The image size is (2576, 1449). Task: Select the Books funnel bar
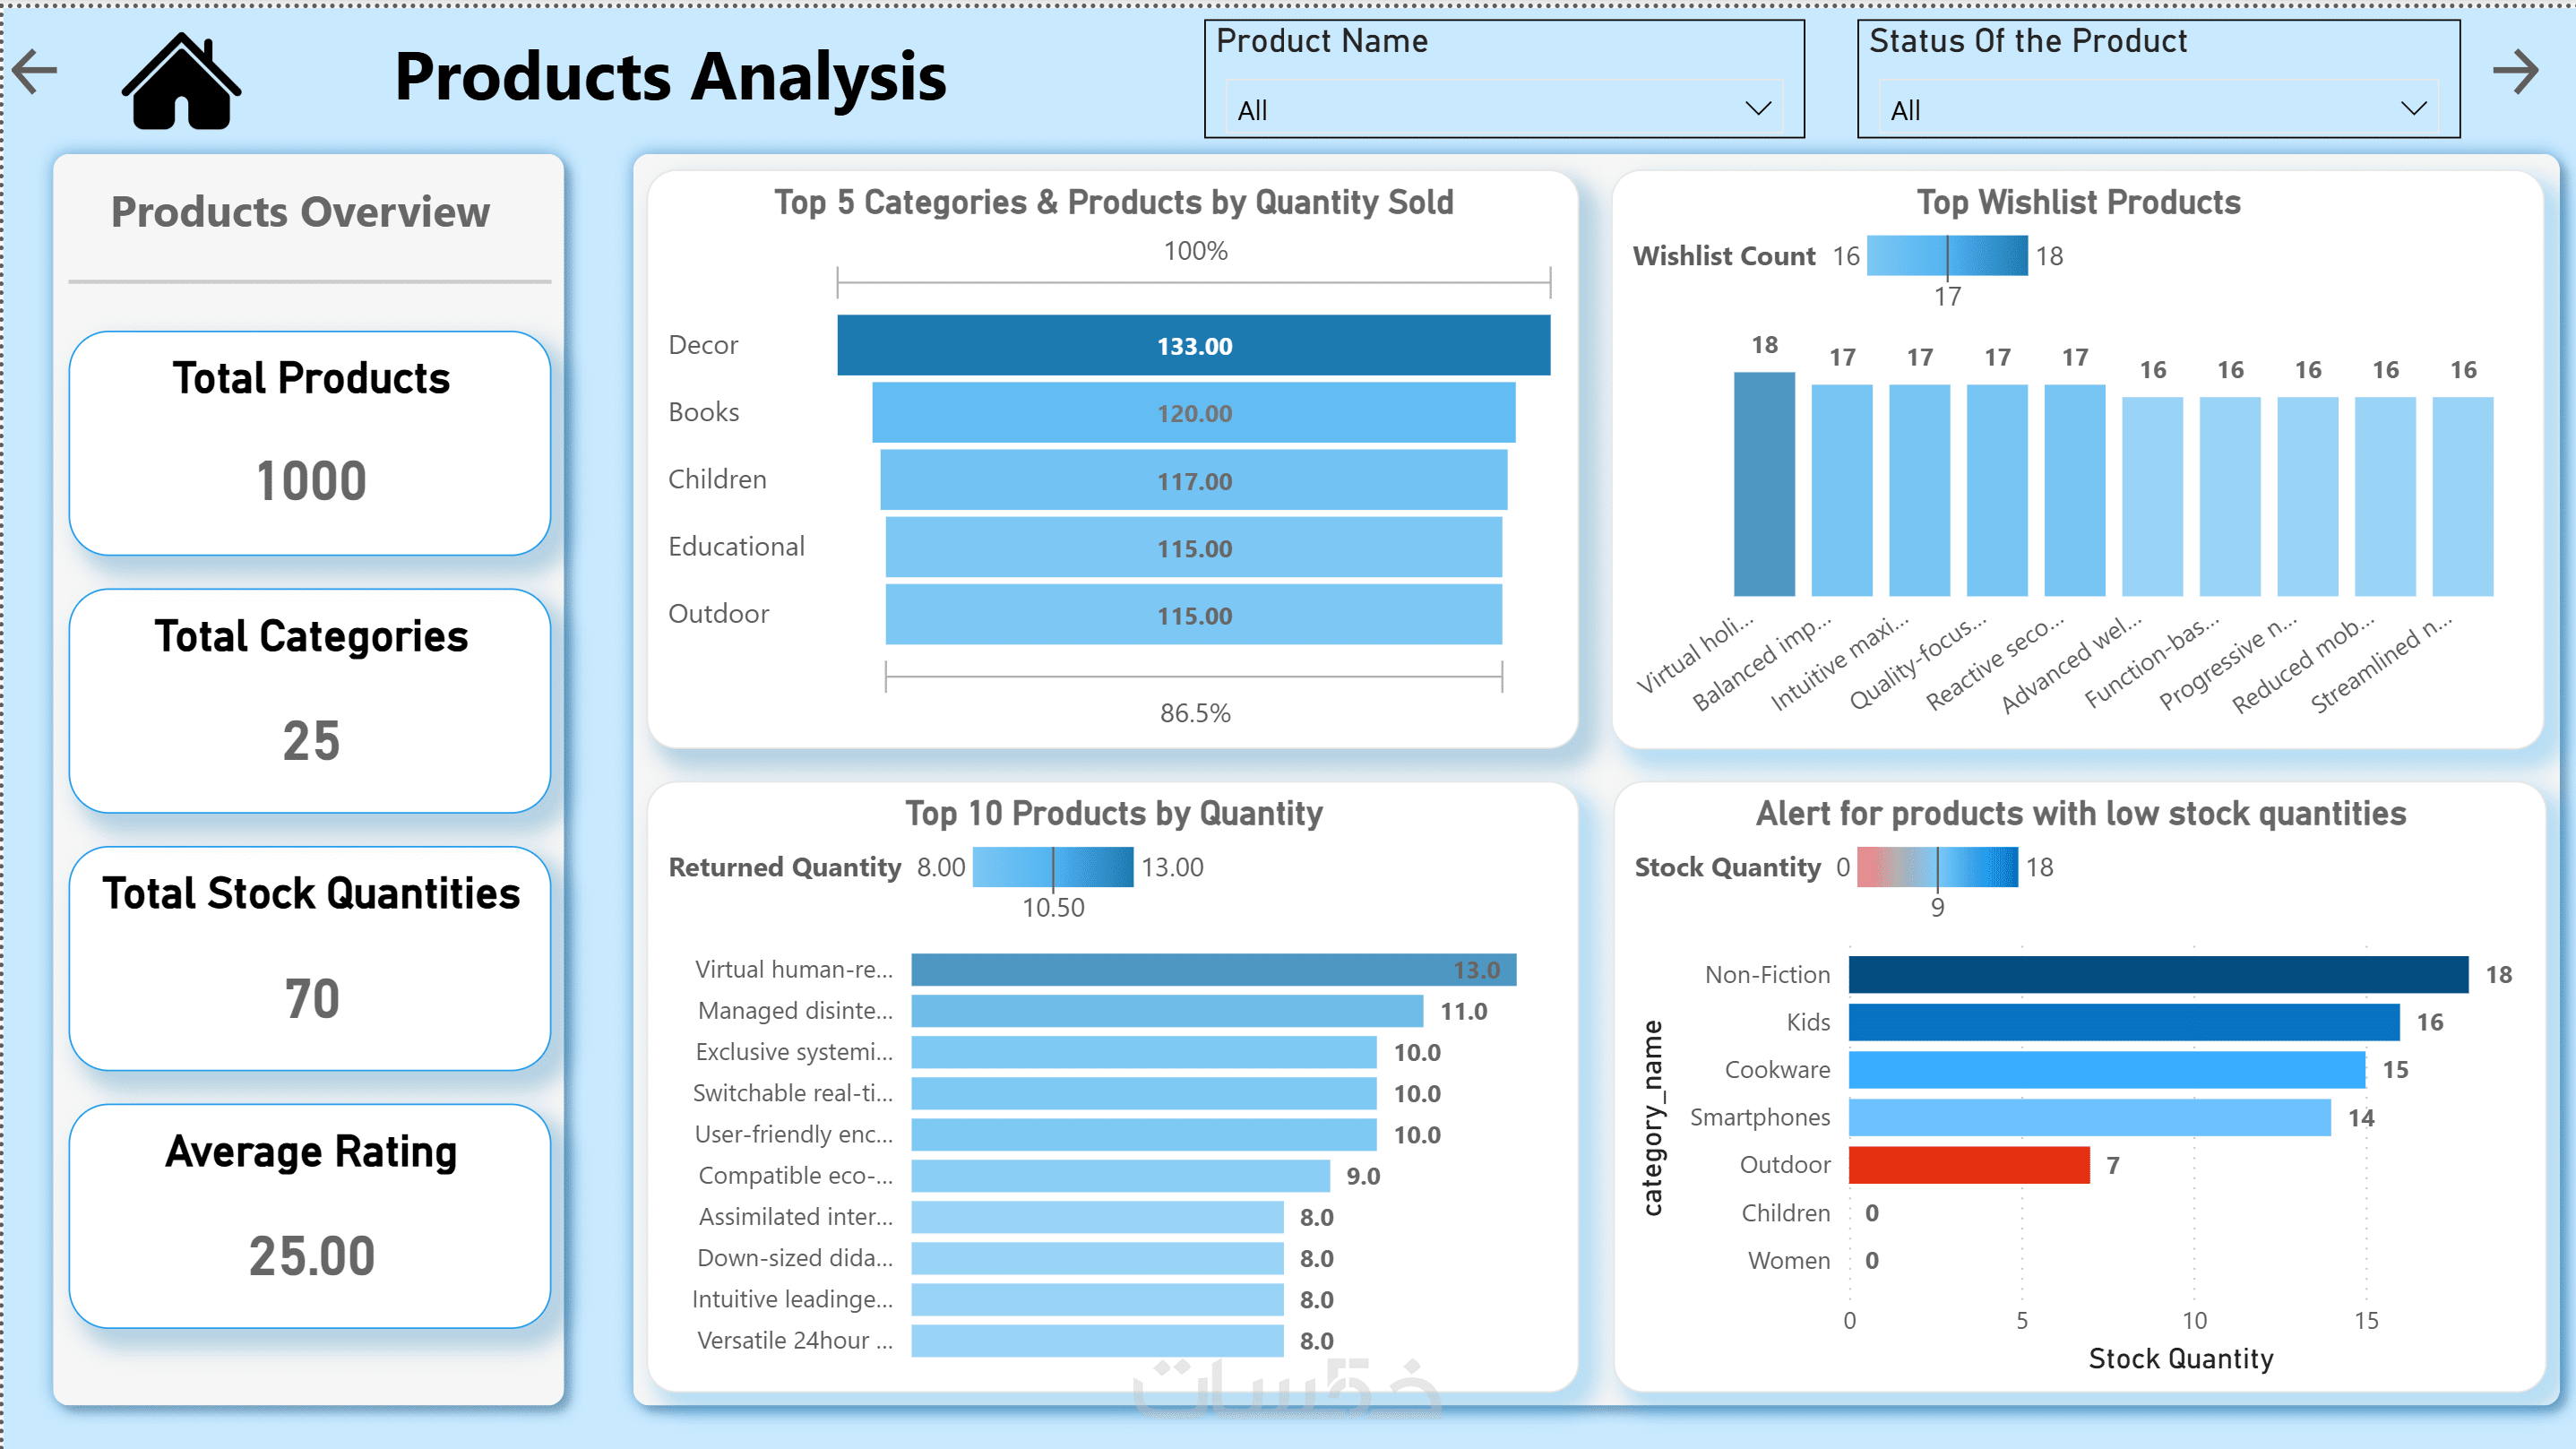point(1193,413)
